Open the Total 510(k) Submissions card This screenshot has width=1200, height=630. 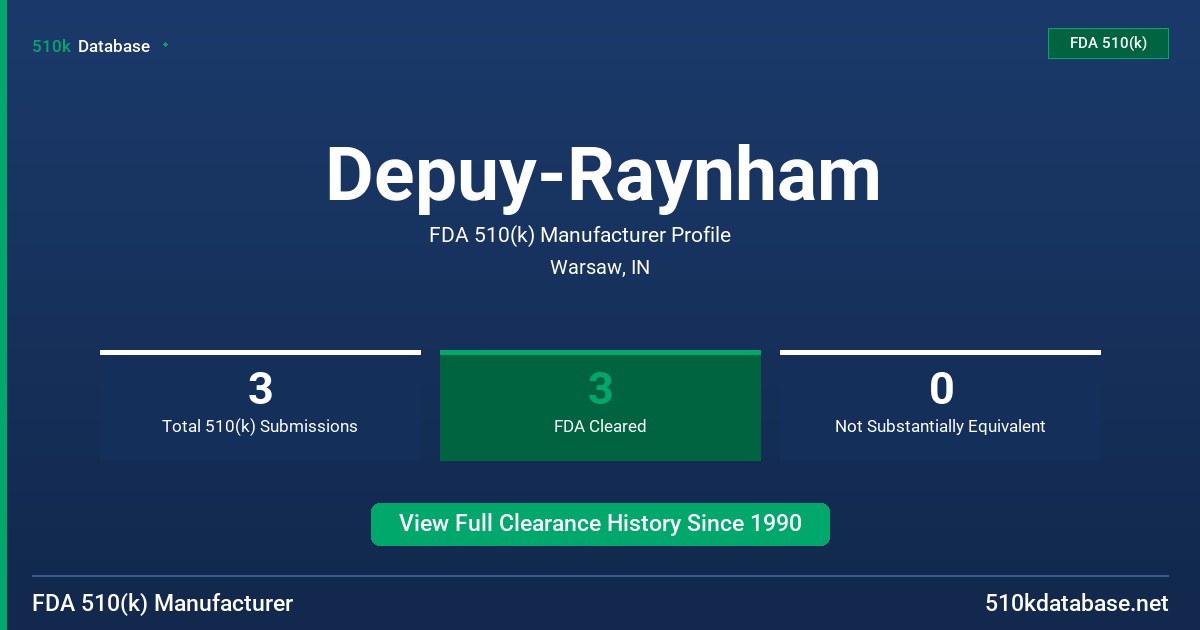[260, 405]
